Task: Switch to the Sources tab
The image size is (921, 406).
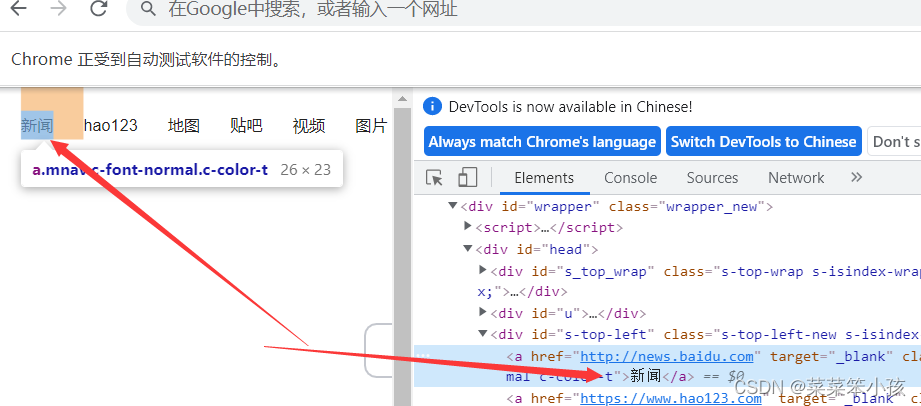Action: pyautogui.click(x=712, y=177)
